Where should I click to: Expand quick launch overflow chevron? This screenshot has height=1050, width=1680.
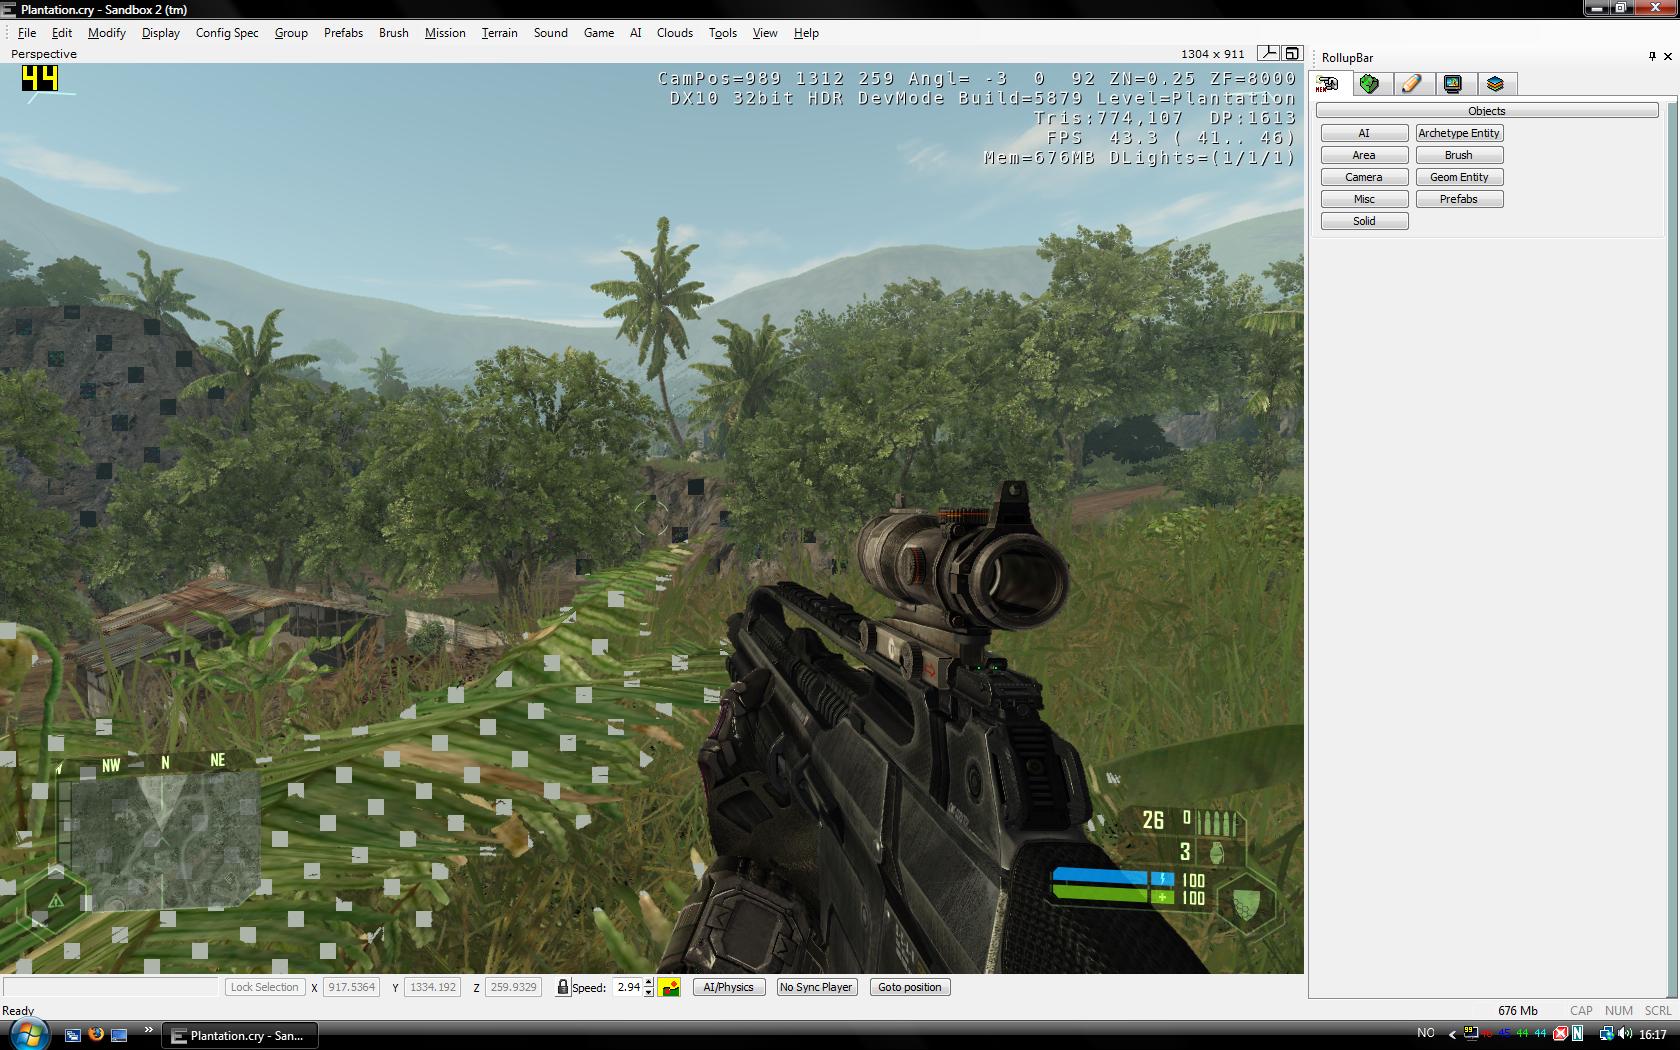[149, 1029]
